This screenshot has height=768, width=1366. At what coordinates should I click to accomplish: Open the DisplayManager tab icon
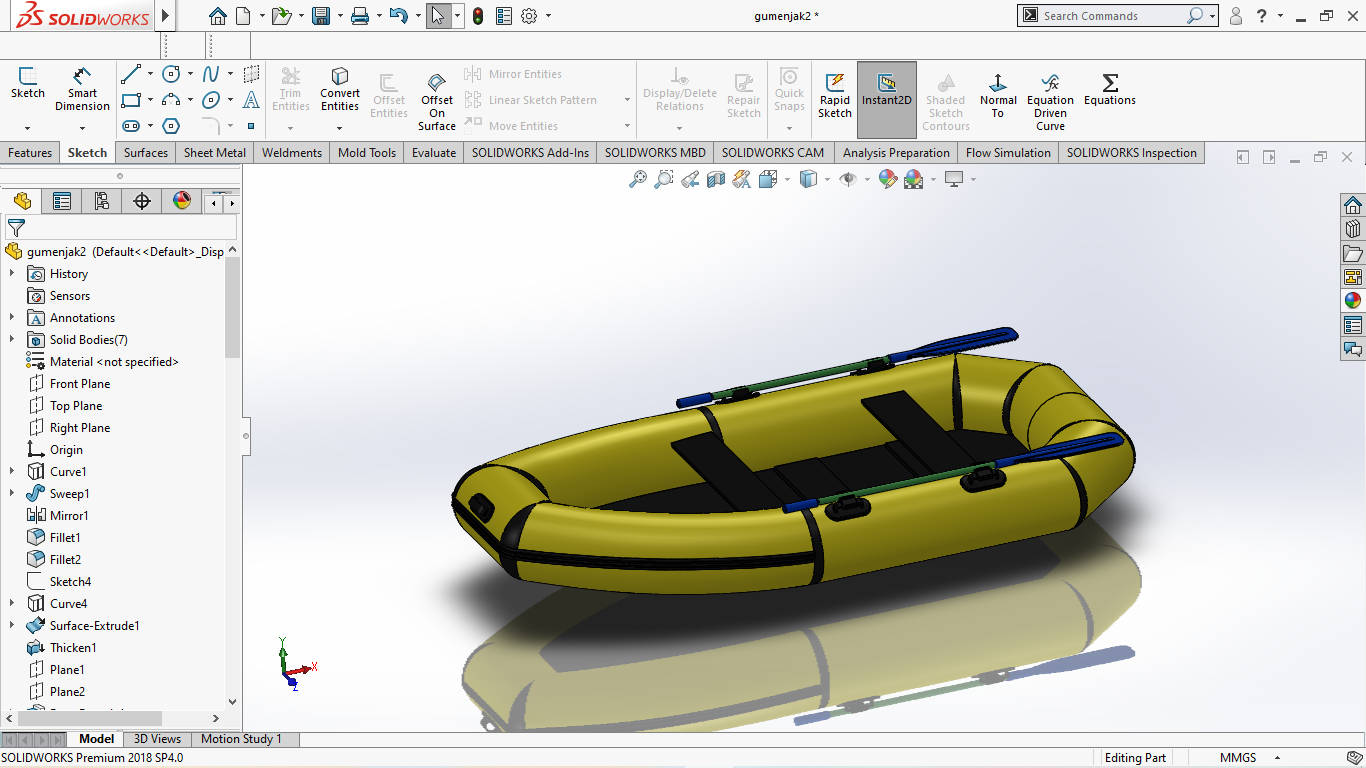tap(182, 201)
